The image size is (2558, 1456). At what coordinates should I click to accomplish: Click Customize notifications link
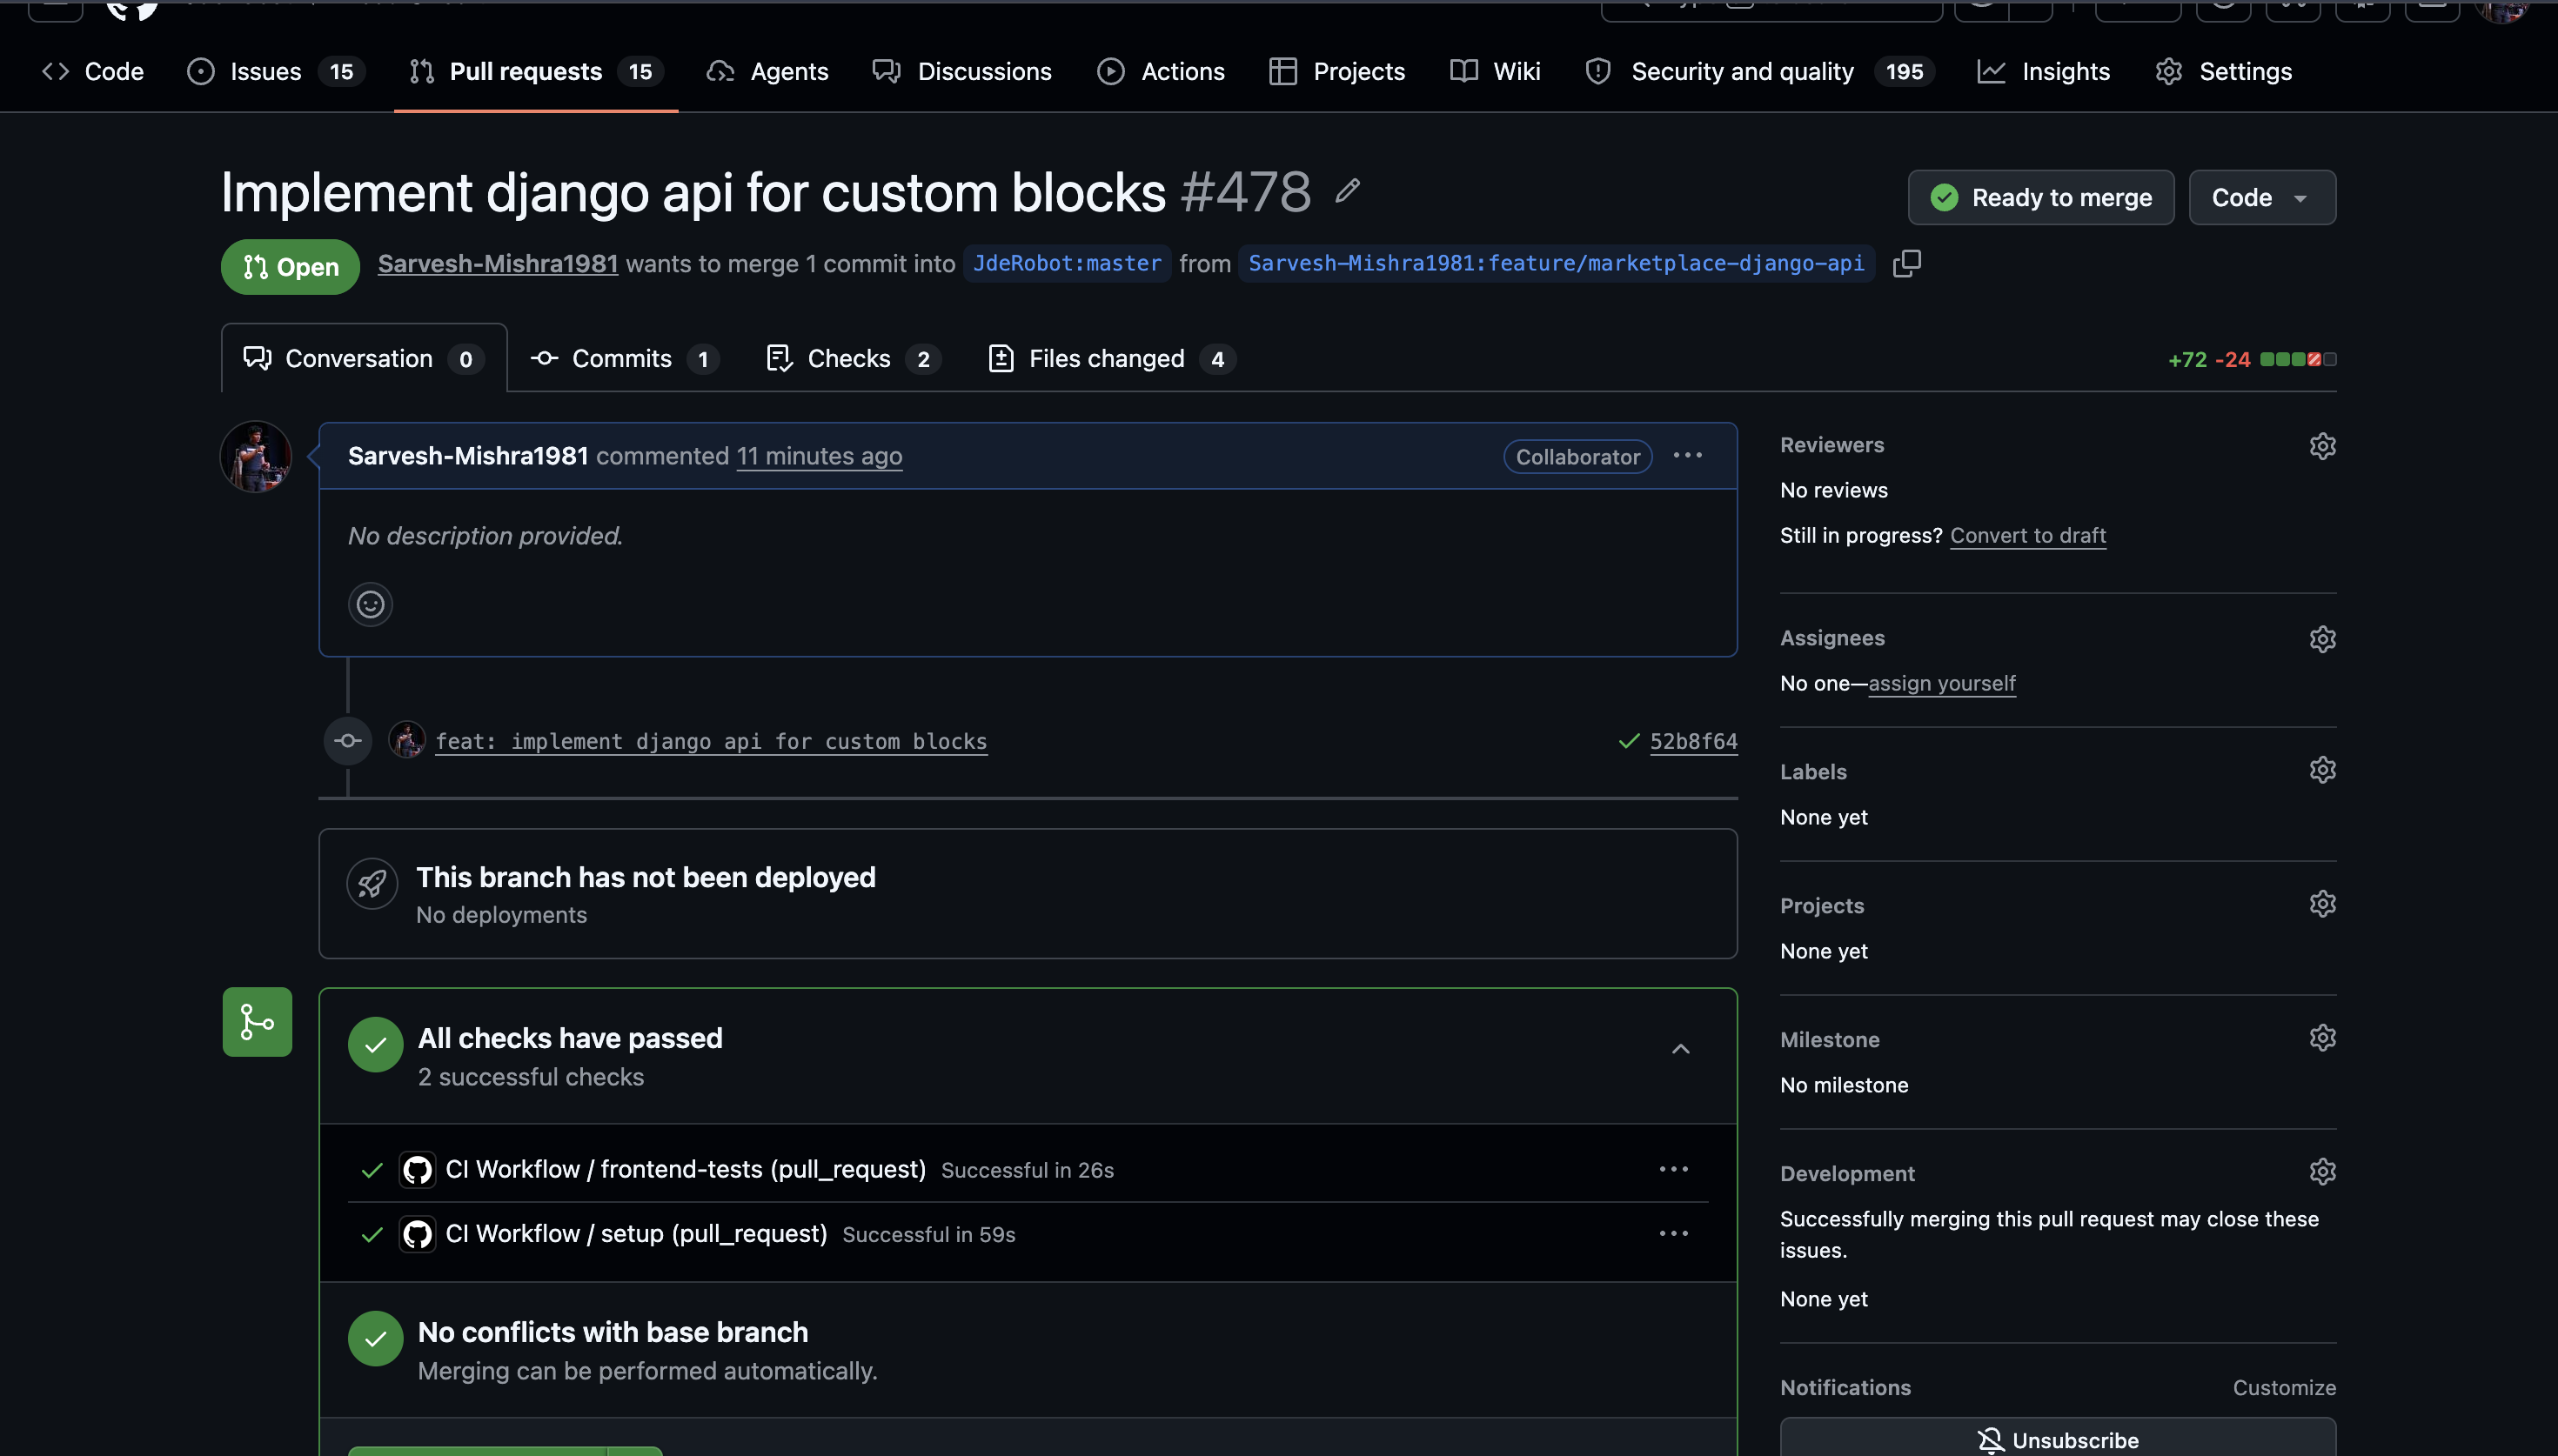pyautogui.click(x=2284, y=1388)
